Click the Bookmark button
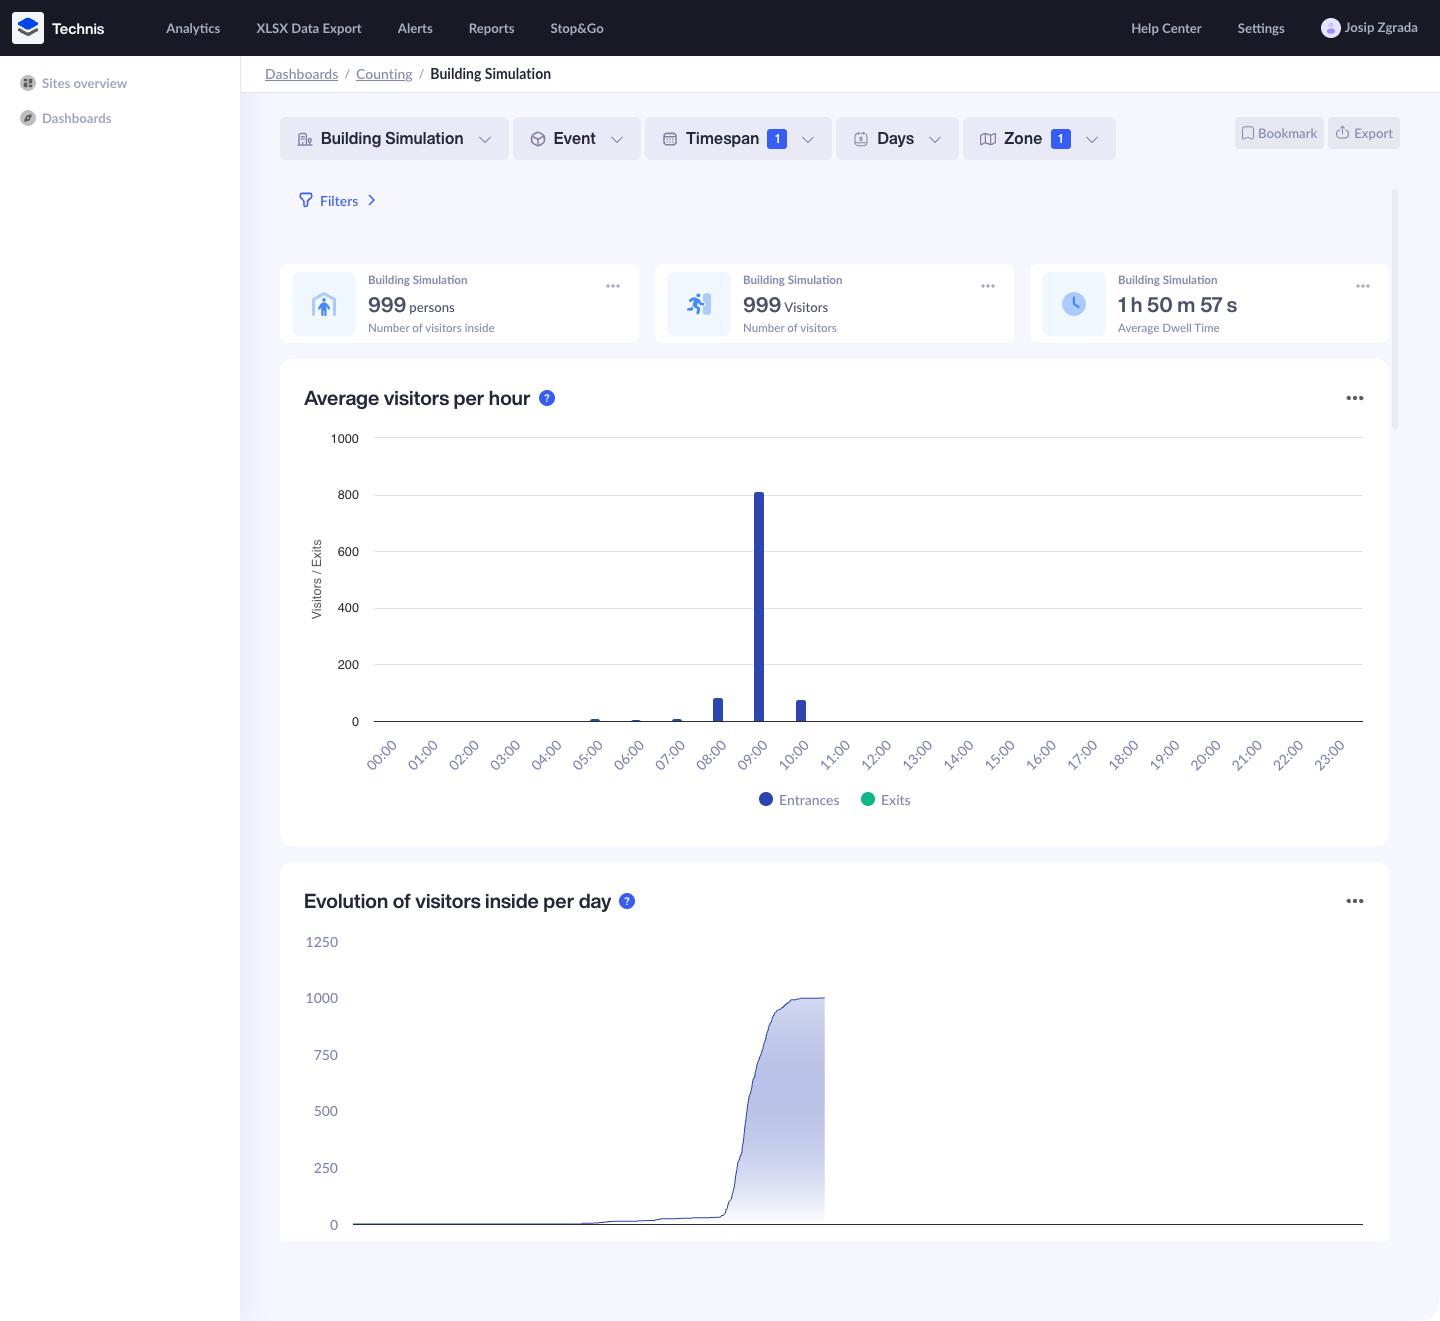Image resolution: width=1440 pixels, height=1321 pixels. tap(1279, 133)
